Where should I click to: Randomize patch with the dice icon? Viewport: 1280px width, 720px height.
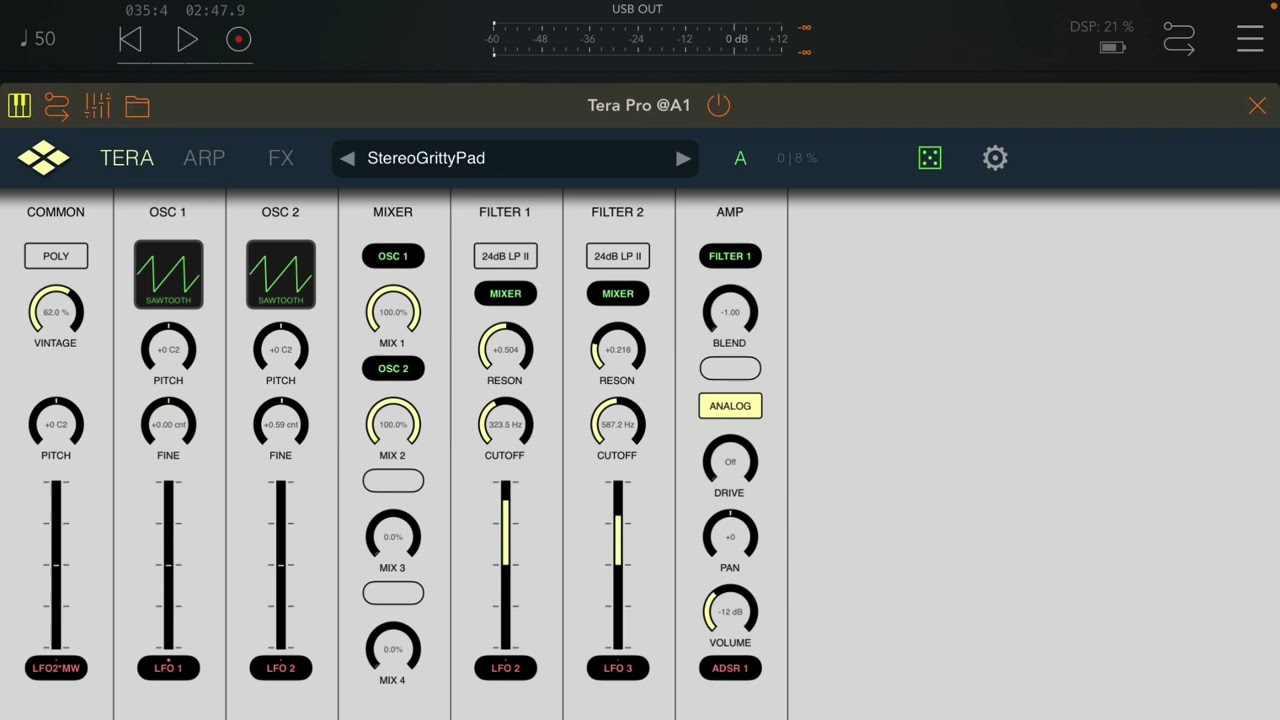[x=930, y=158]
